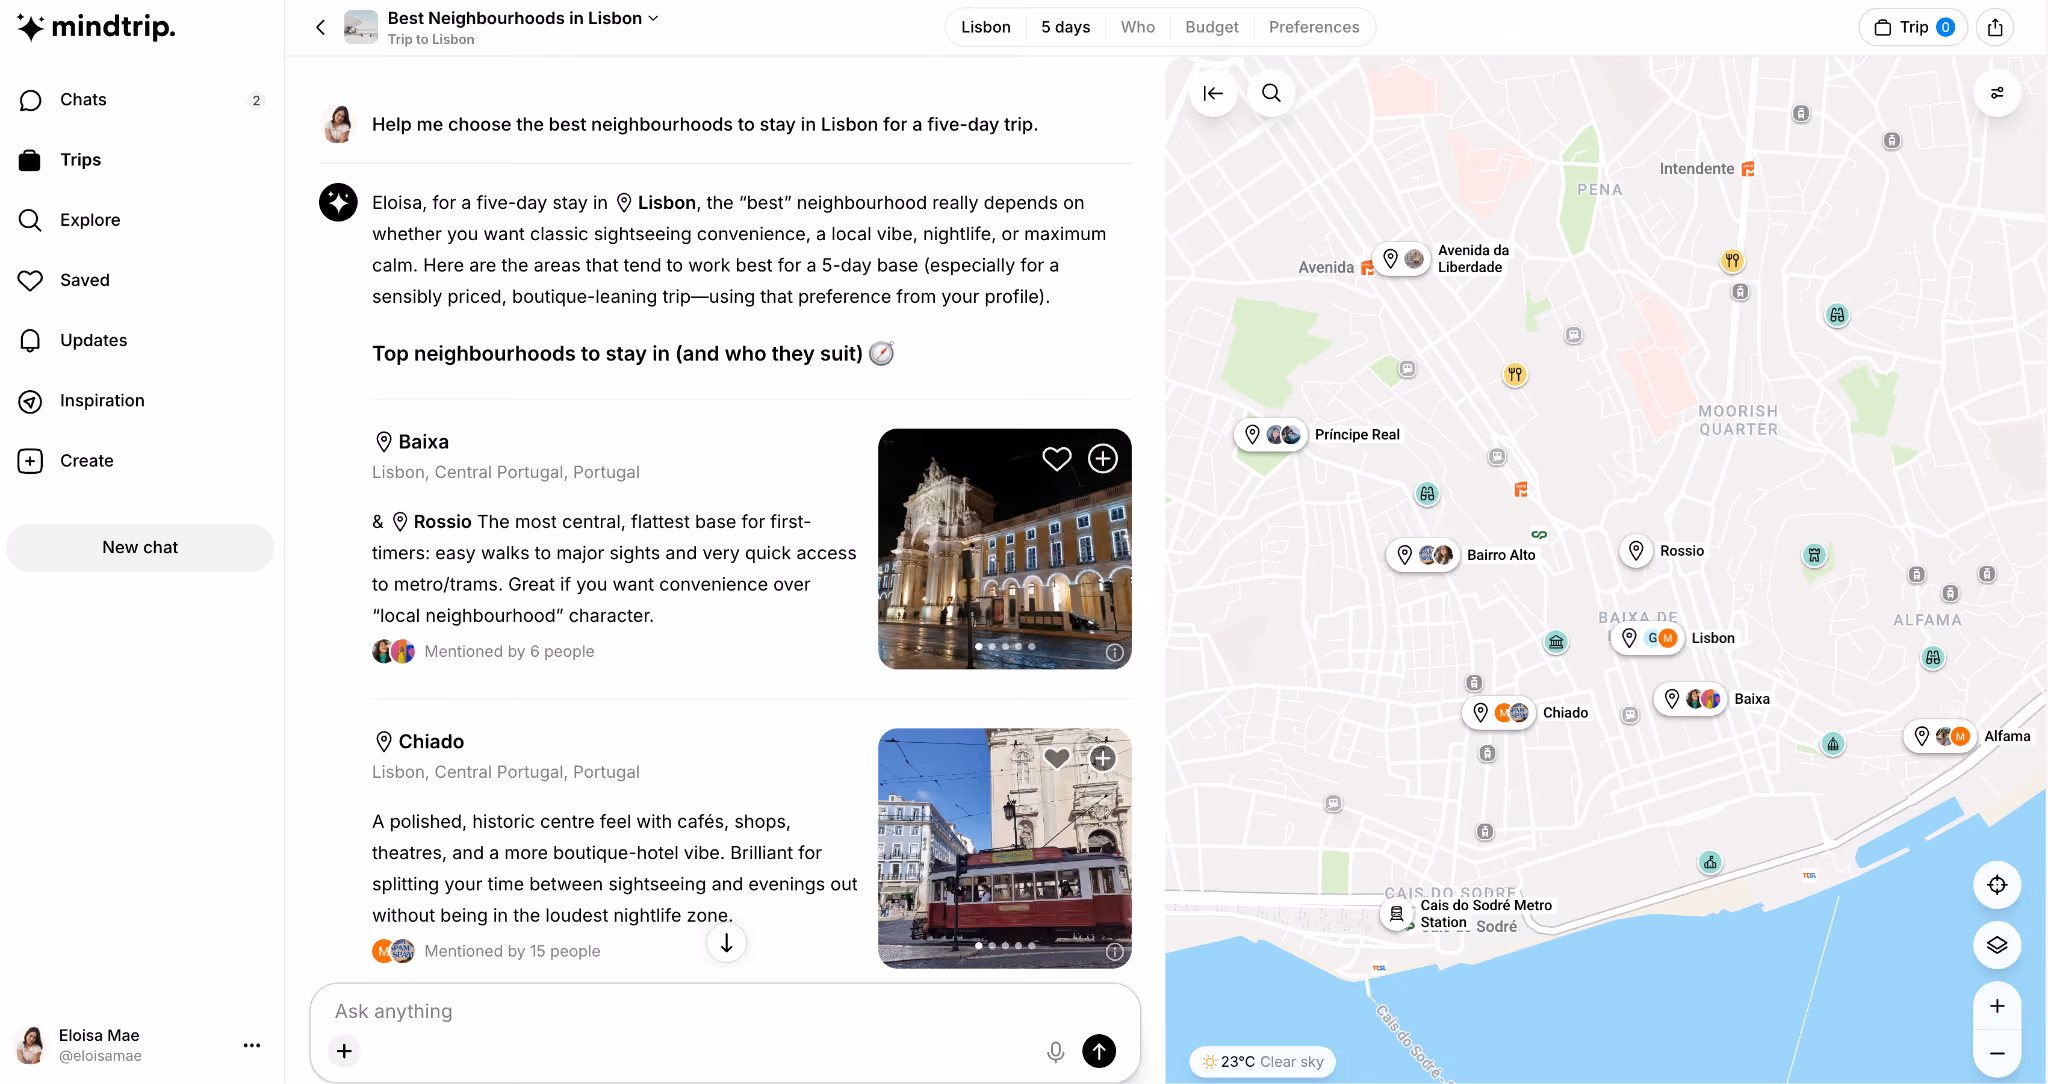This screenshot has height=1084, width=2048.
Task: Recenter the map on my location
Action: pyautogui.click(x=1997, y=885)
